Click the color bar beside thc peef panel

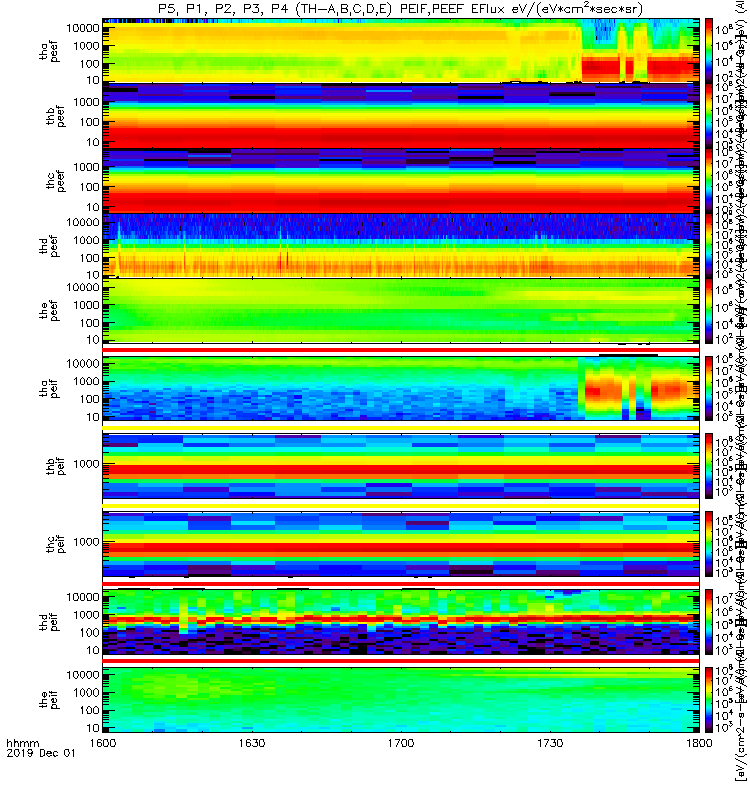709,181
